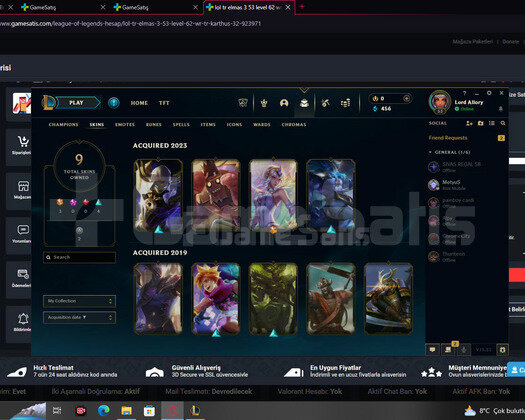Switch to the CHROMAS collection tab
Screen dimensions: 525x420
(294, 125)
